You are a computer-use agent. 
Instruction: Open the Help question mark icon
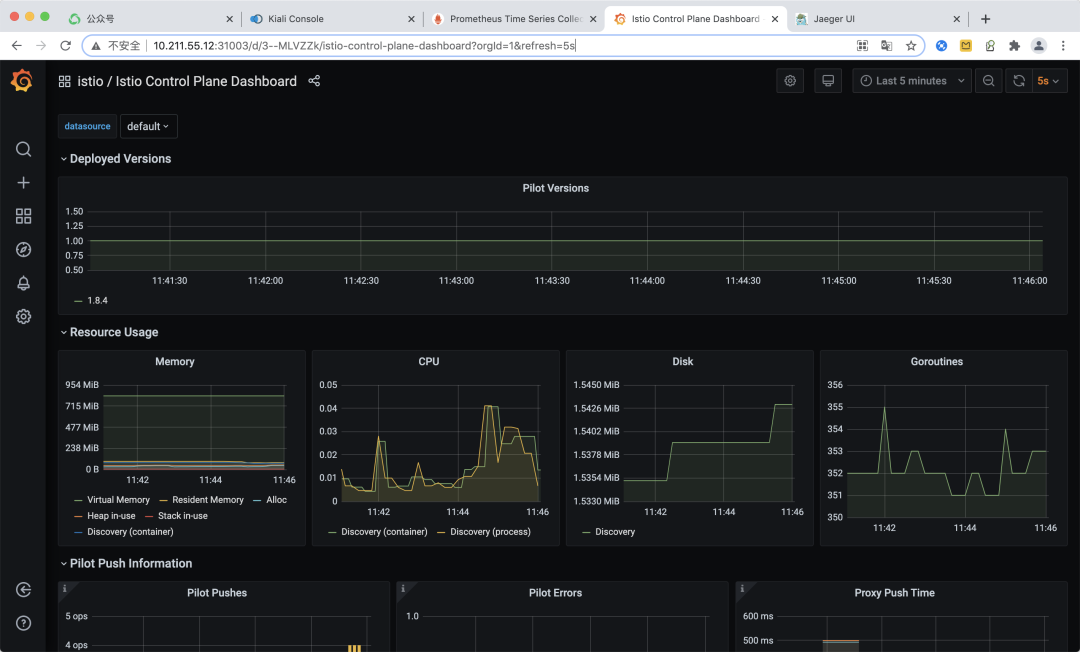tap(23, 623)
